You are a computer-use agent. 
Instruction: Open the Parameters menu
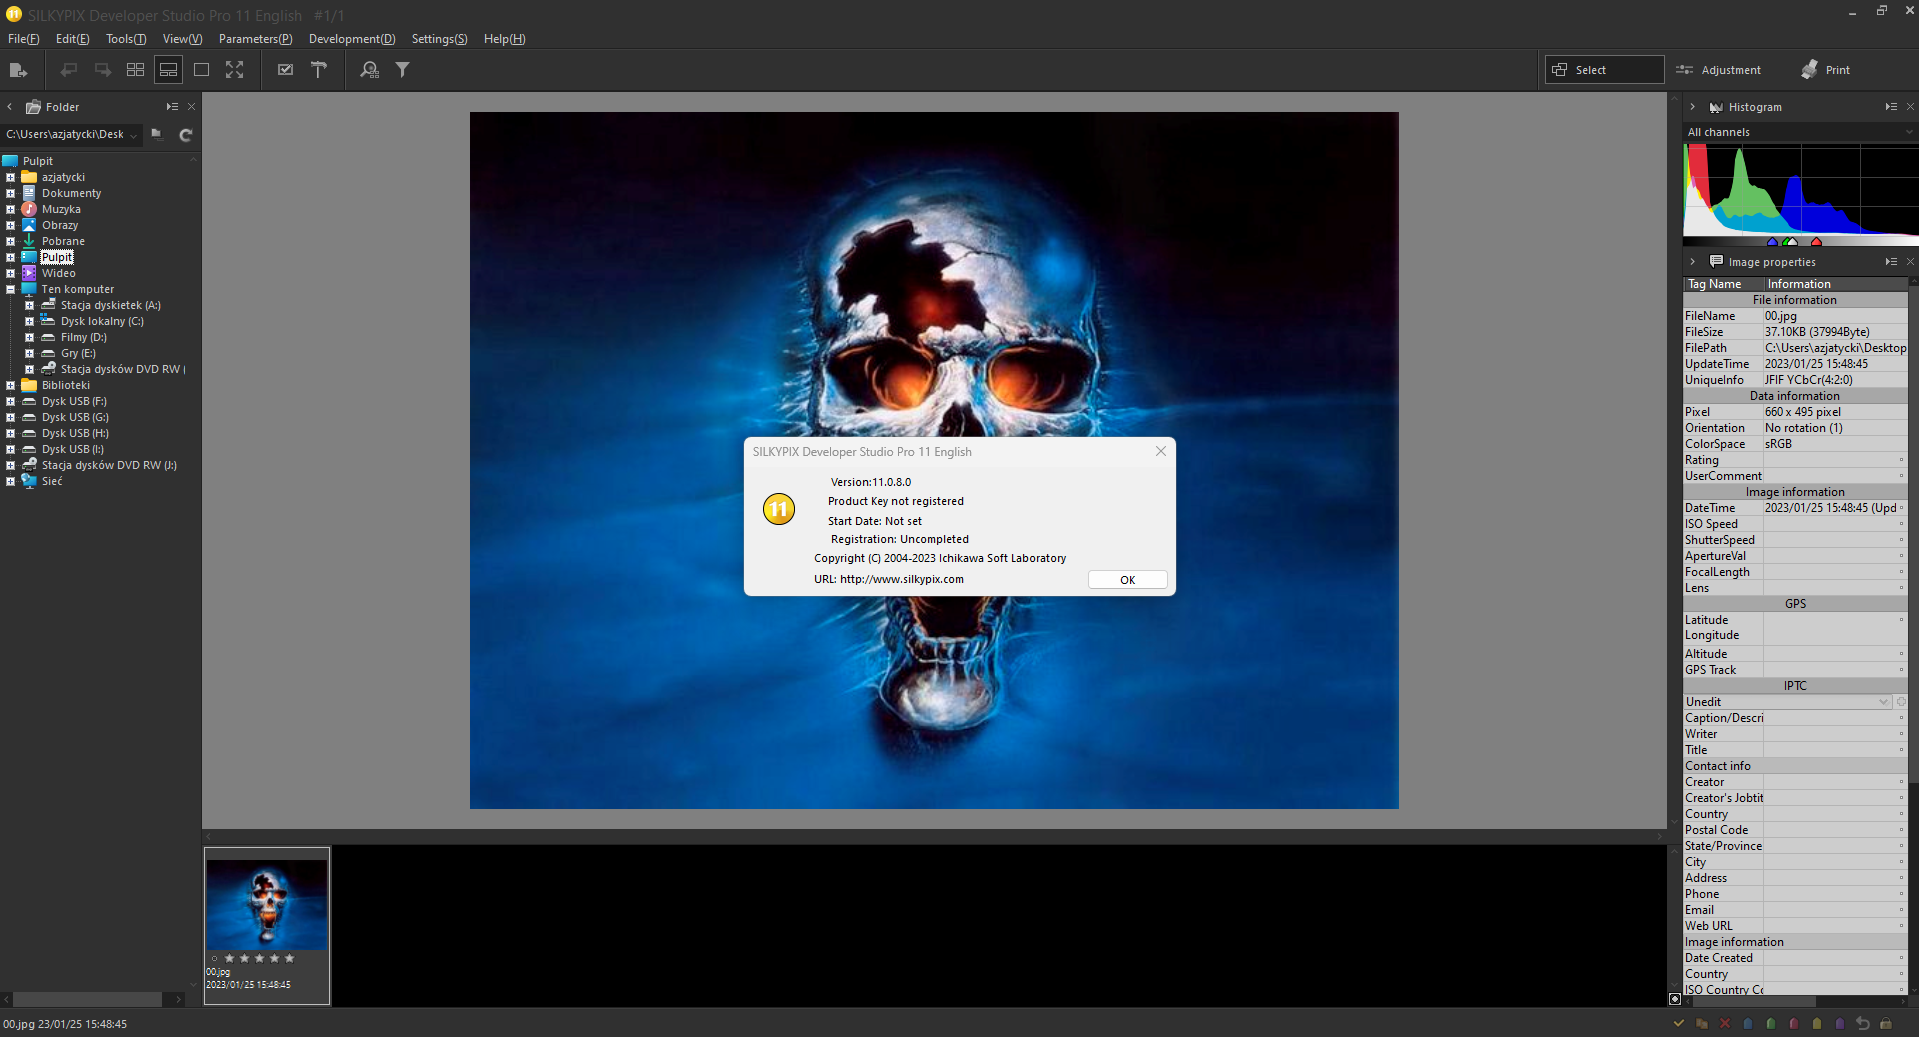(x=255, y=39)
